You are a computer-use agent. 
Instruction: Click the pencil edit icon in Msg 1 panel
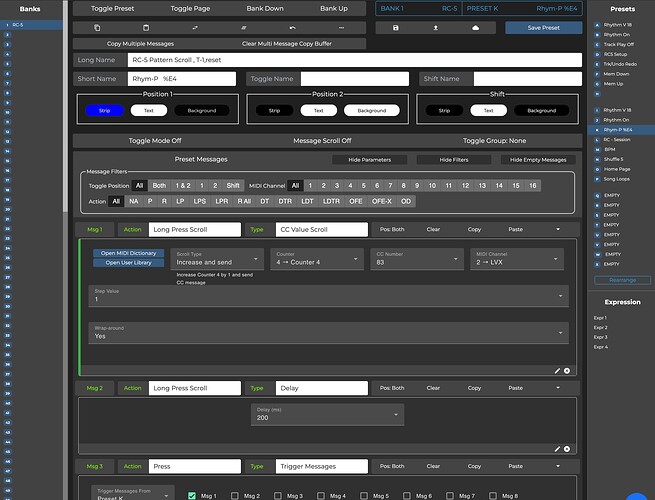(x=557, y=371)
